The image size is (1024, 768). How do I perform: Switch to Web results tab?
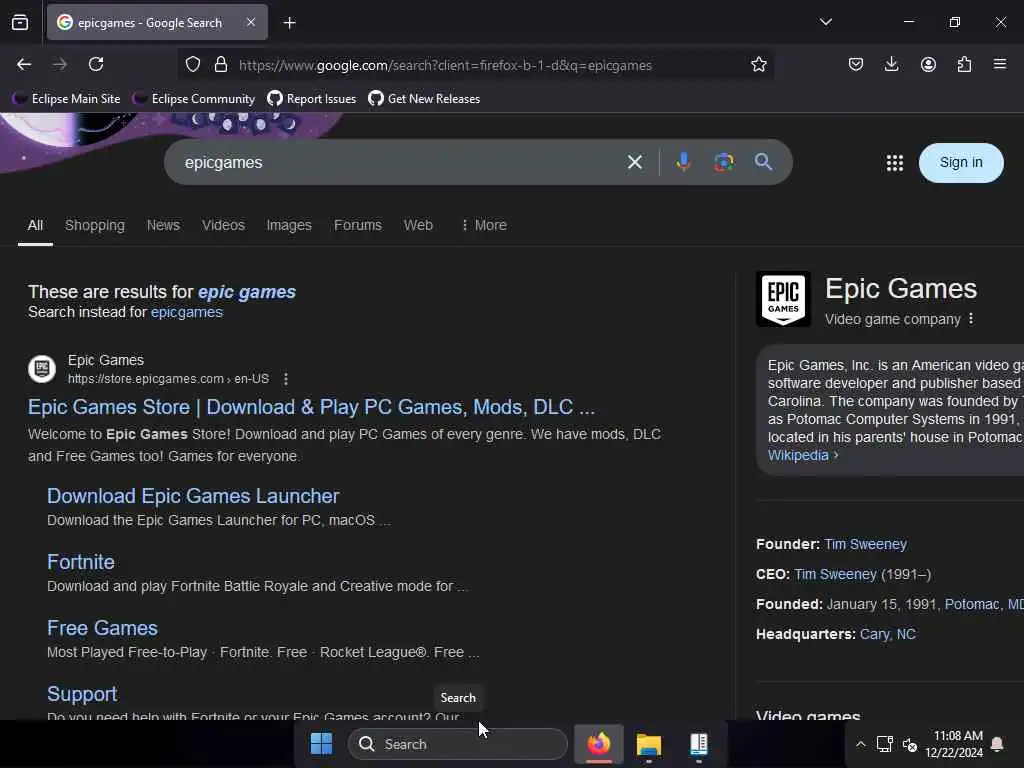coord(418,225)
